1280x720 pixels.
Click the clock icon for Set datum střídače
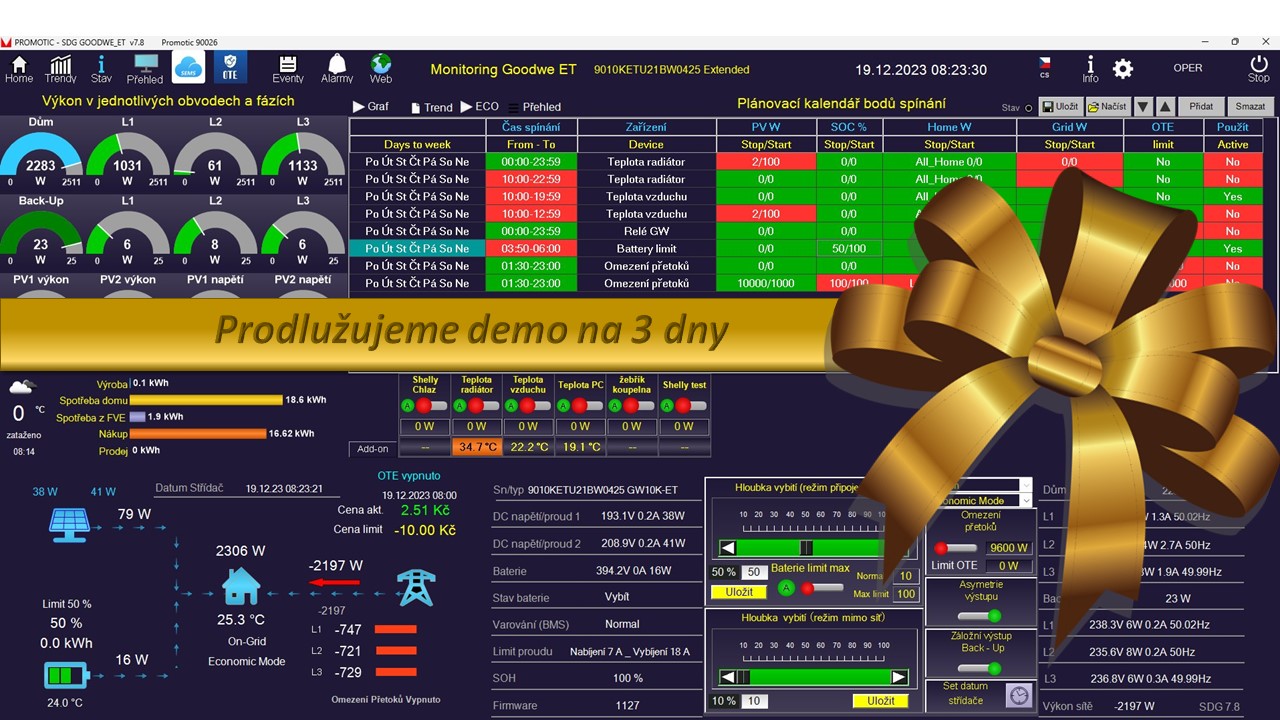1018,694
